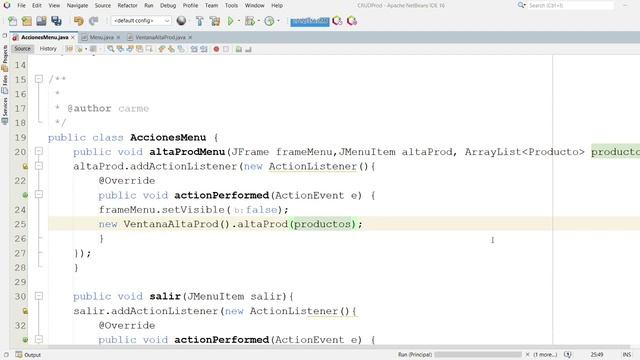Screen dimensions: 640x360
Task: Run the project with green play icon
Action: pyautogui.click(x=231, y=21)
